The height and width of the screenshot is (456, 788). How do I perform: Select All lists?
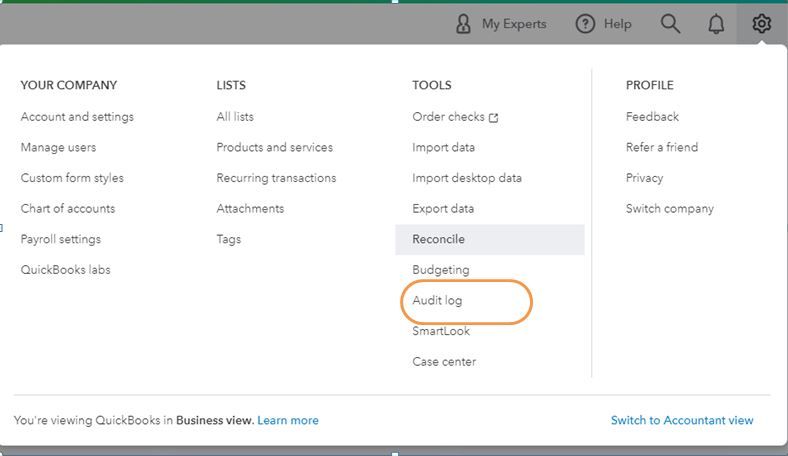point(235,117)
